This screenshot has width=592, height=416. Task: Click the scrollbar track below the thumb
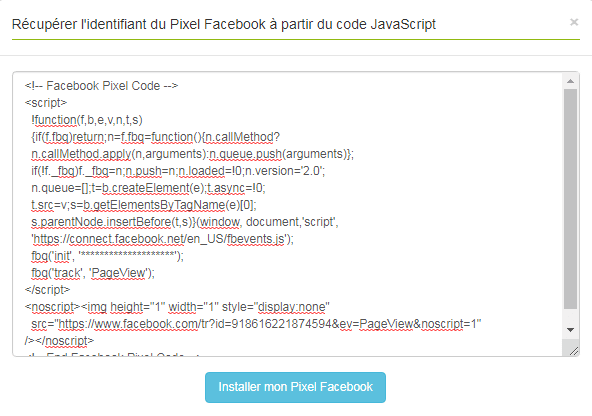coord(570,316)
